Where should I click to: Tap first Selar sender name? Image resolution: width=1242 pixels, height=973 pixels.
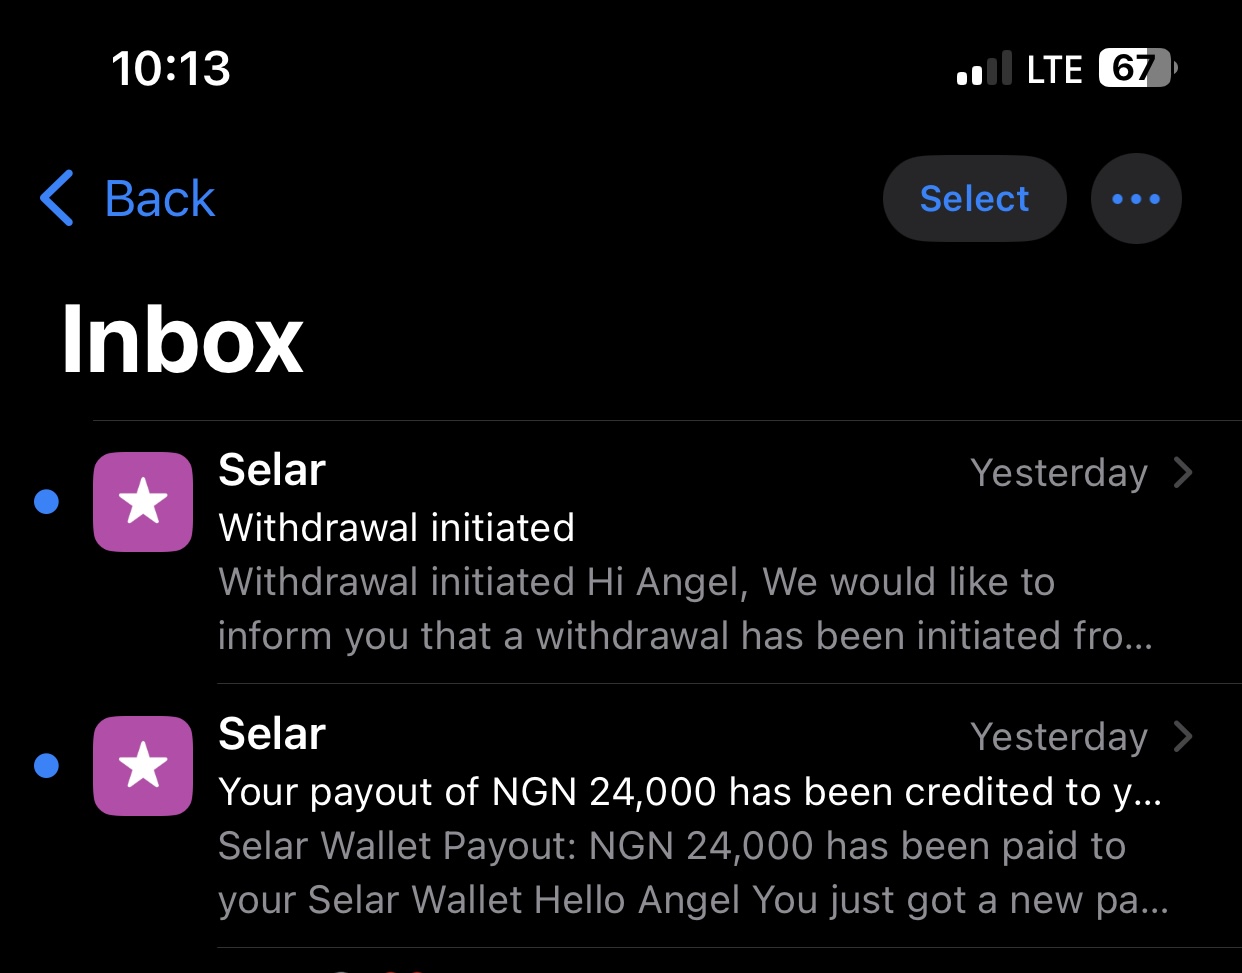click(x=272, y=470)
